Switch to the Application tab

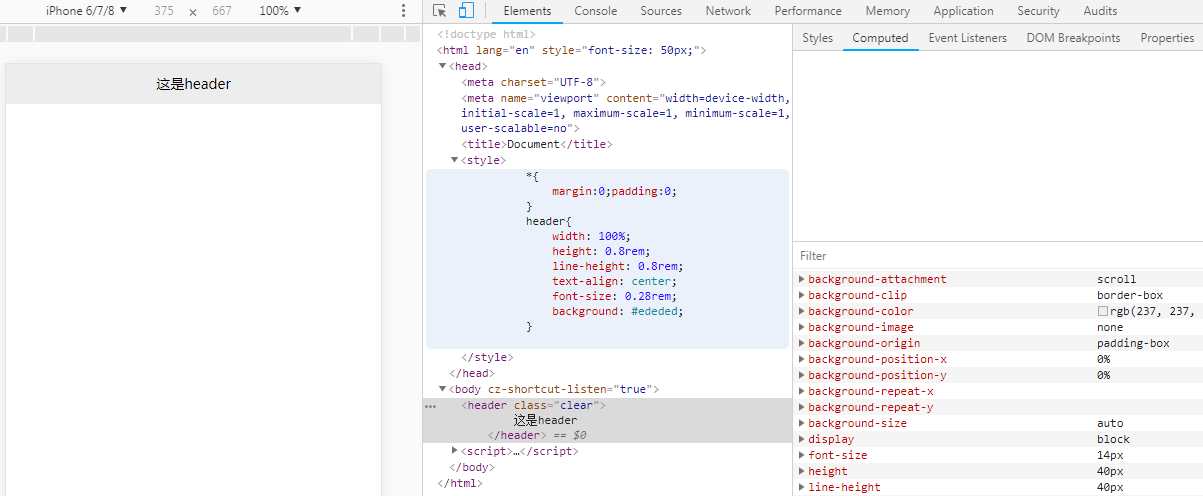pos(963,11)
